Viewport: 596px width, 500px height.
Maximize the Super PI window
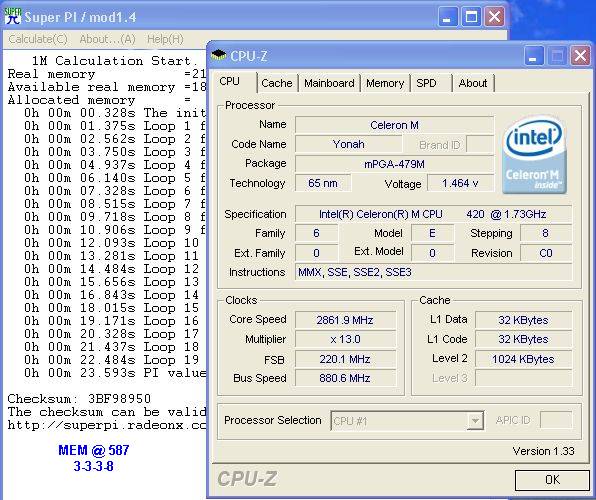(x=471, y=17)
